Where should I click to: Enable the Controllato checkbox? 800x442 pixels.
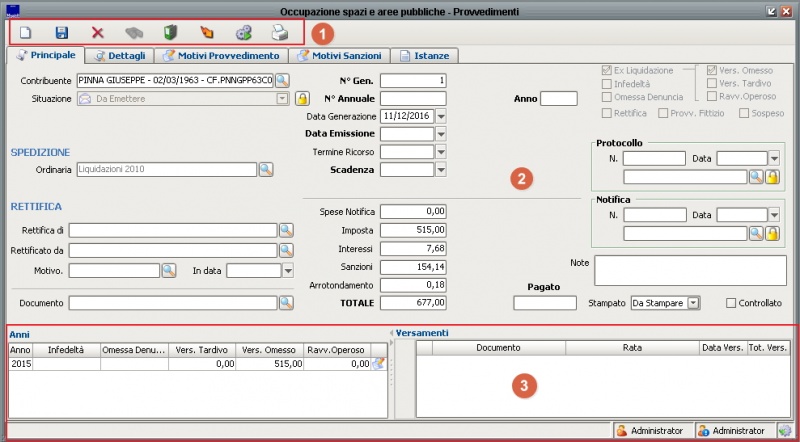(x=731, y=302)
